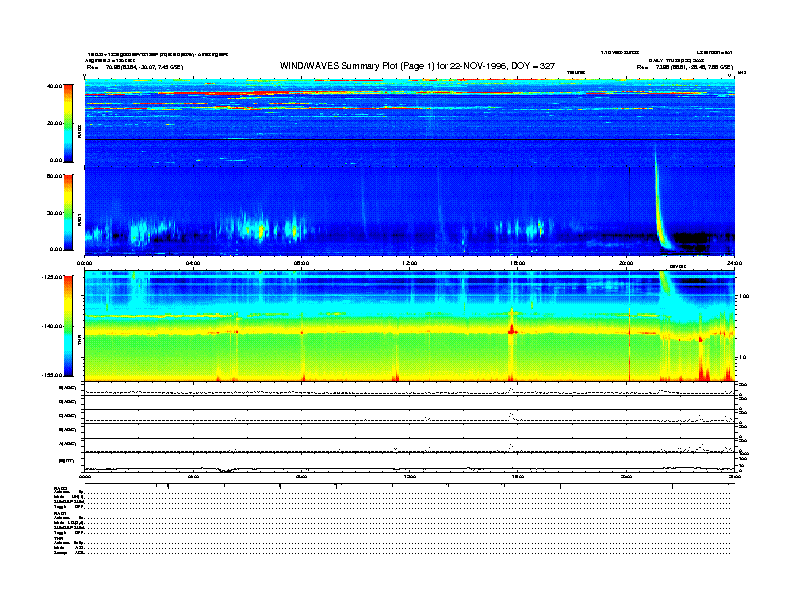Select the RAD1 color scale bar
The height and width of the screenshot is (612, 792).
point(68,212)
